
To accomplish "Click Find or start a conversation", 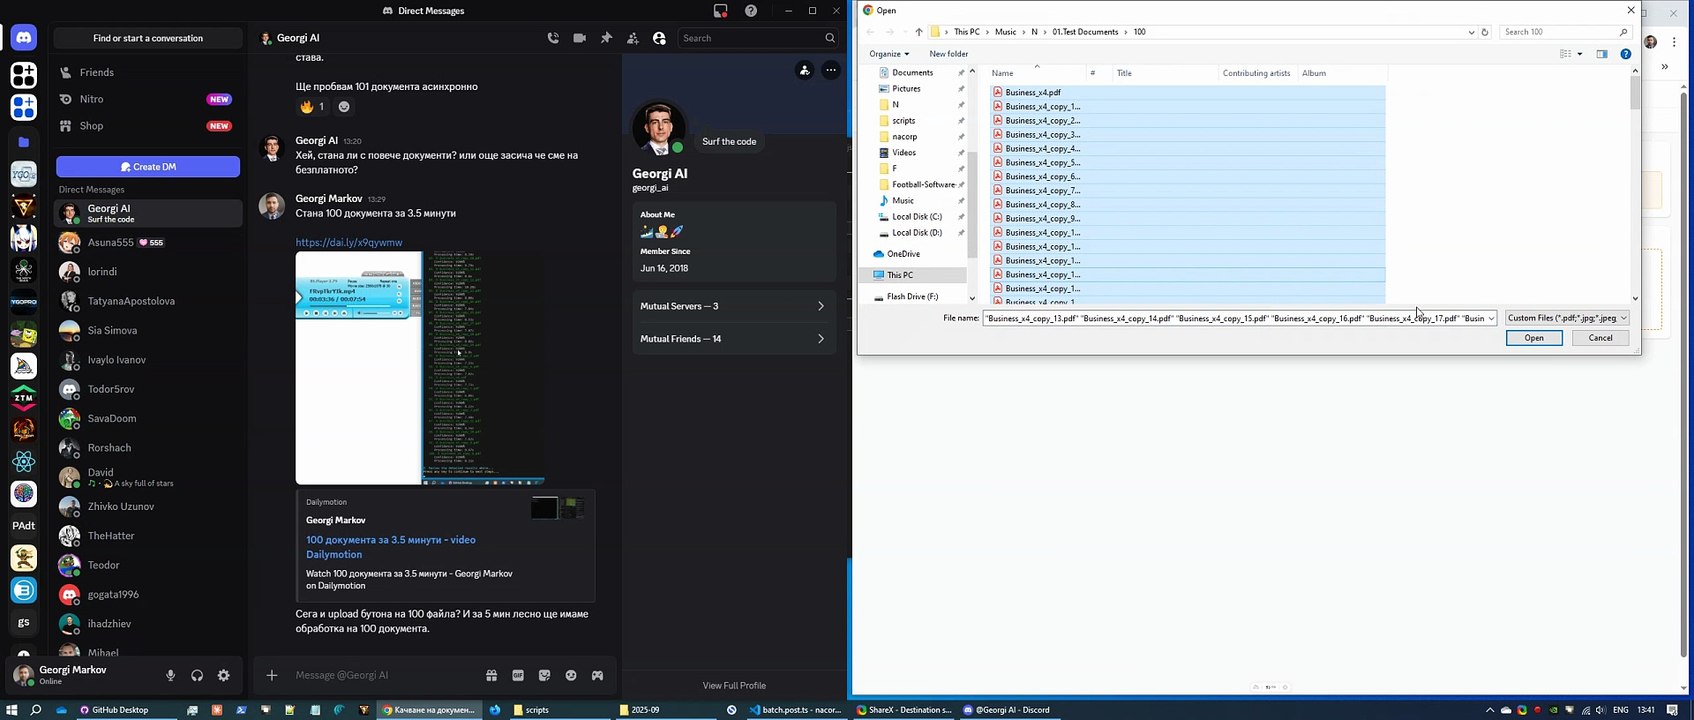I will point(148,38).
